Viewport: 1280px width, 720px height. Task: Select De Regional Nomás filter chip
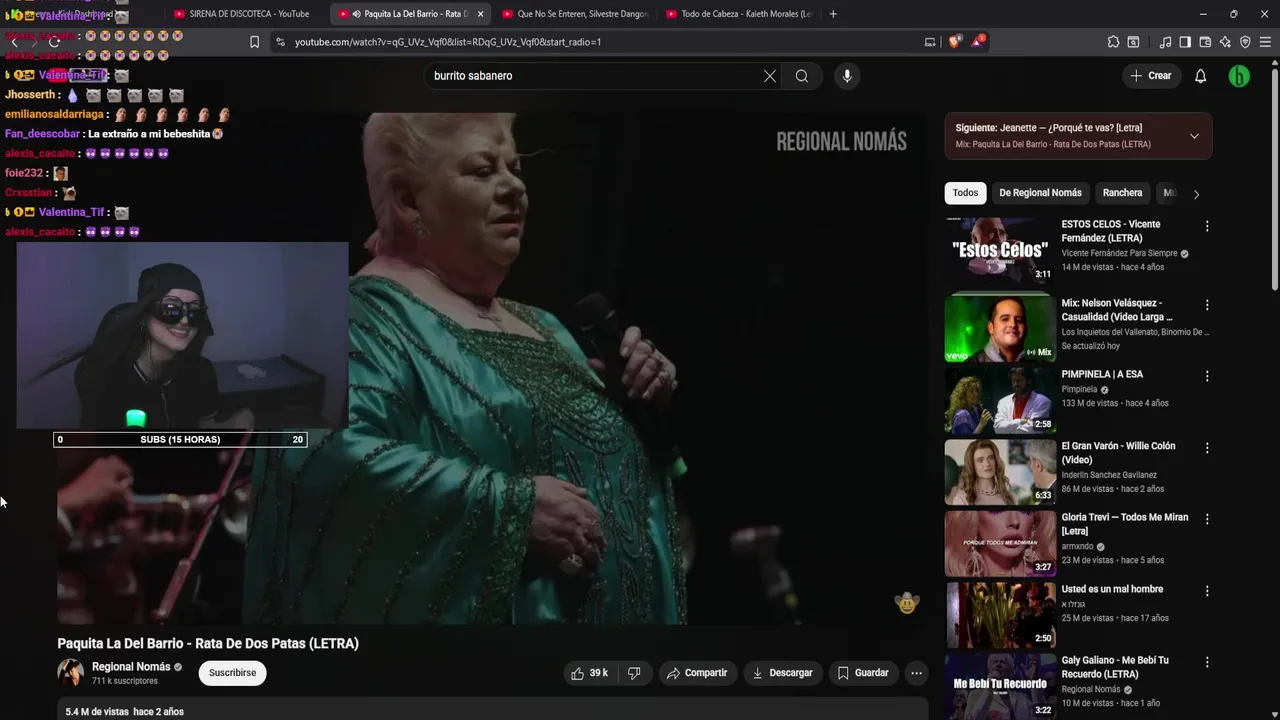[1040, 193]
